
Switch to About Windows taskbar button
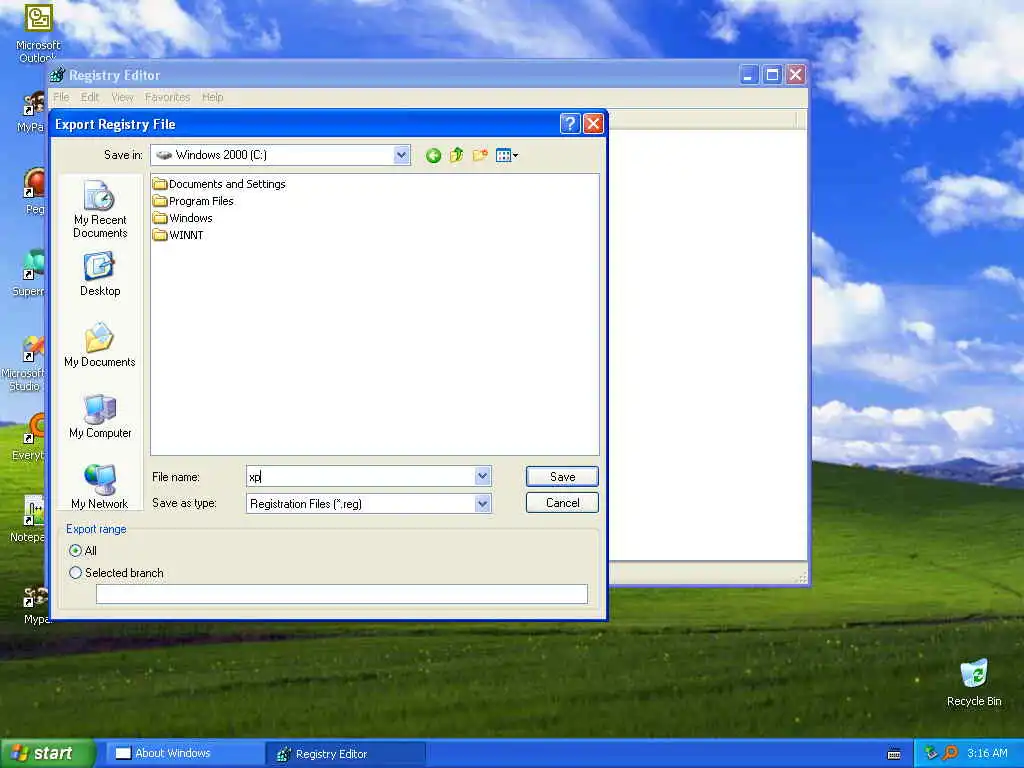183,754
